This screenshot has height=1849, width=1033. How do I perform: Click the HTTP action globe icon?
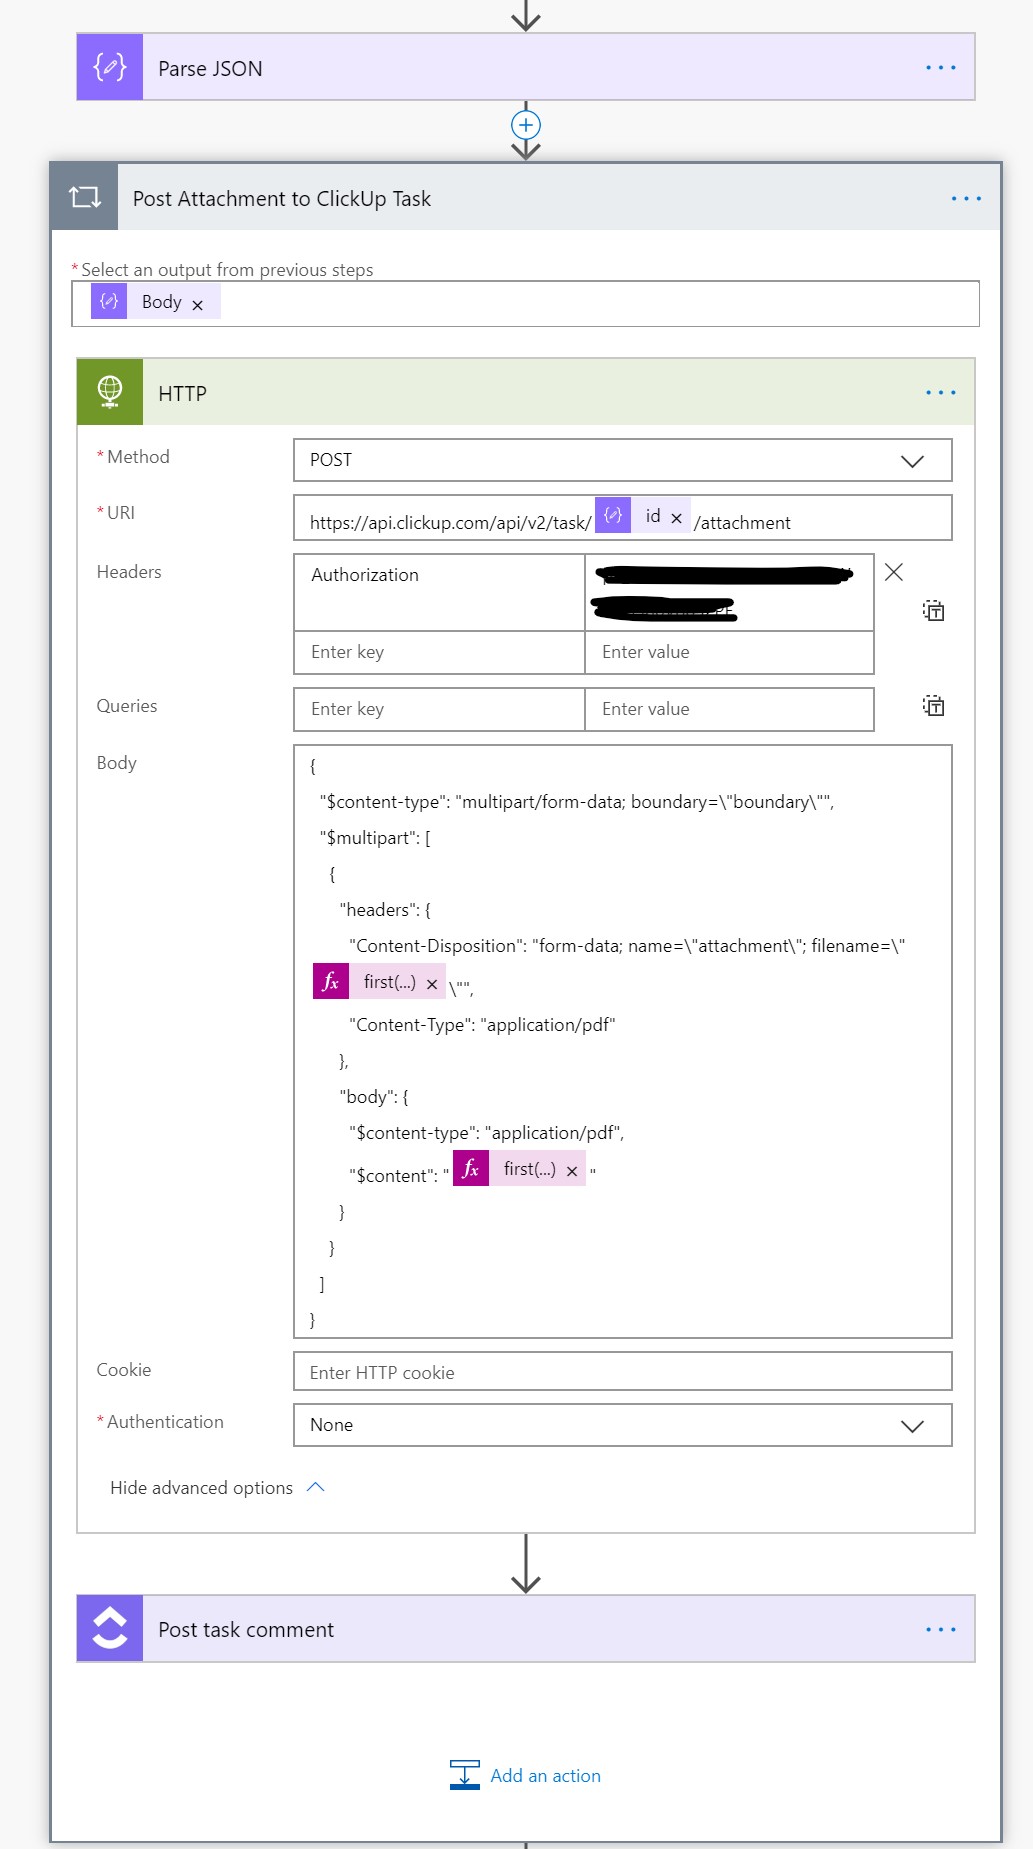pyautogui.click(x=110, y=392)
